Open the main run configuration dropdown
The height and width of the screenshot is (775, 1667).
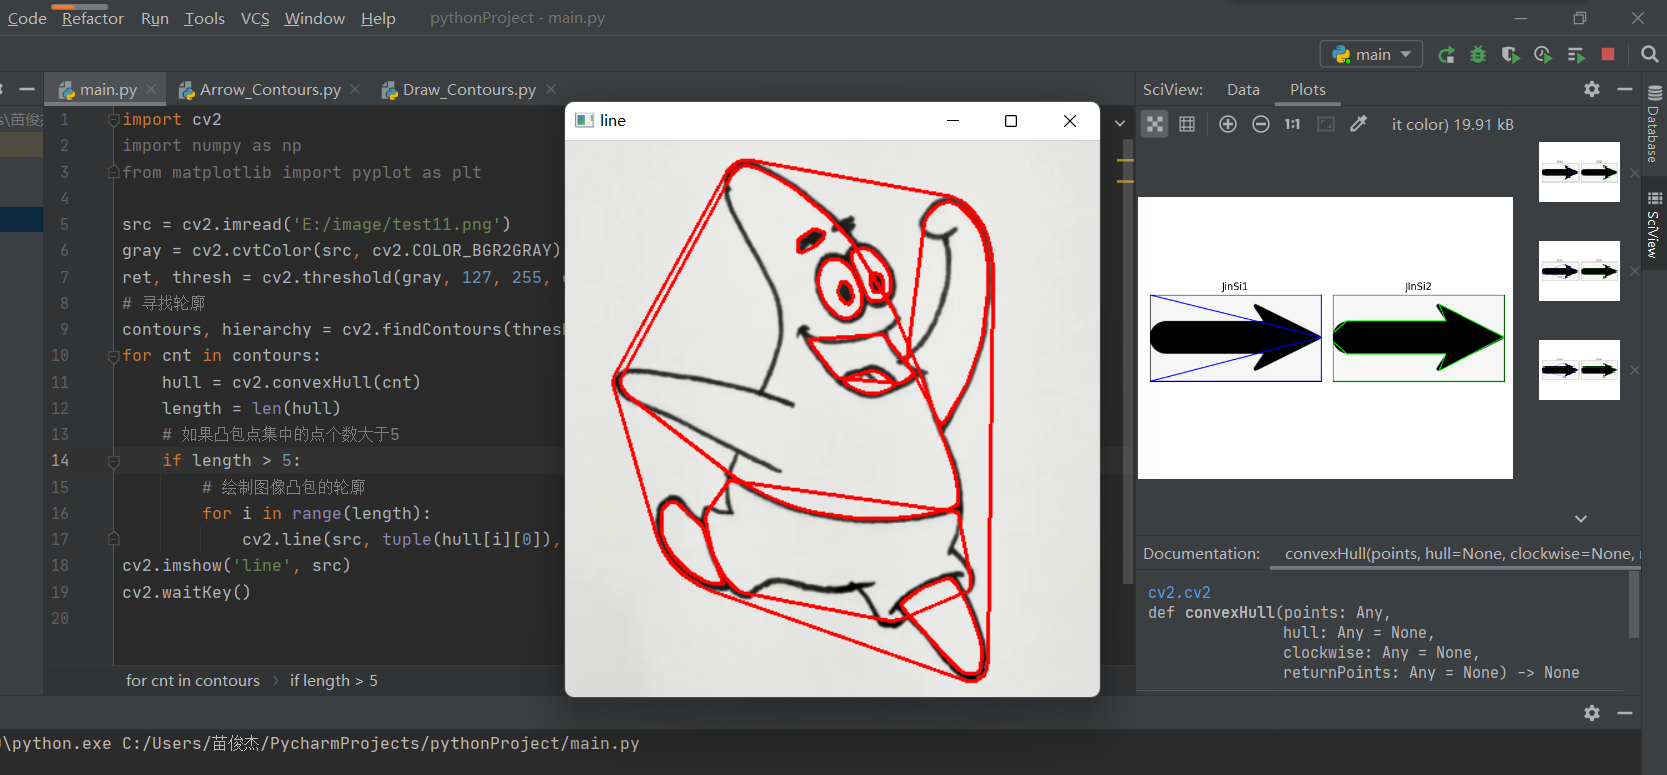coord(1371,54)
